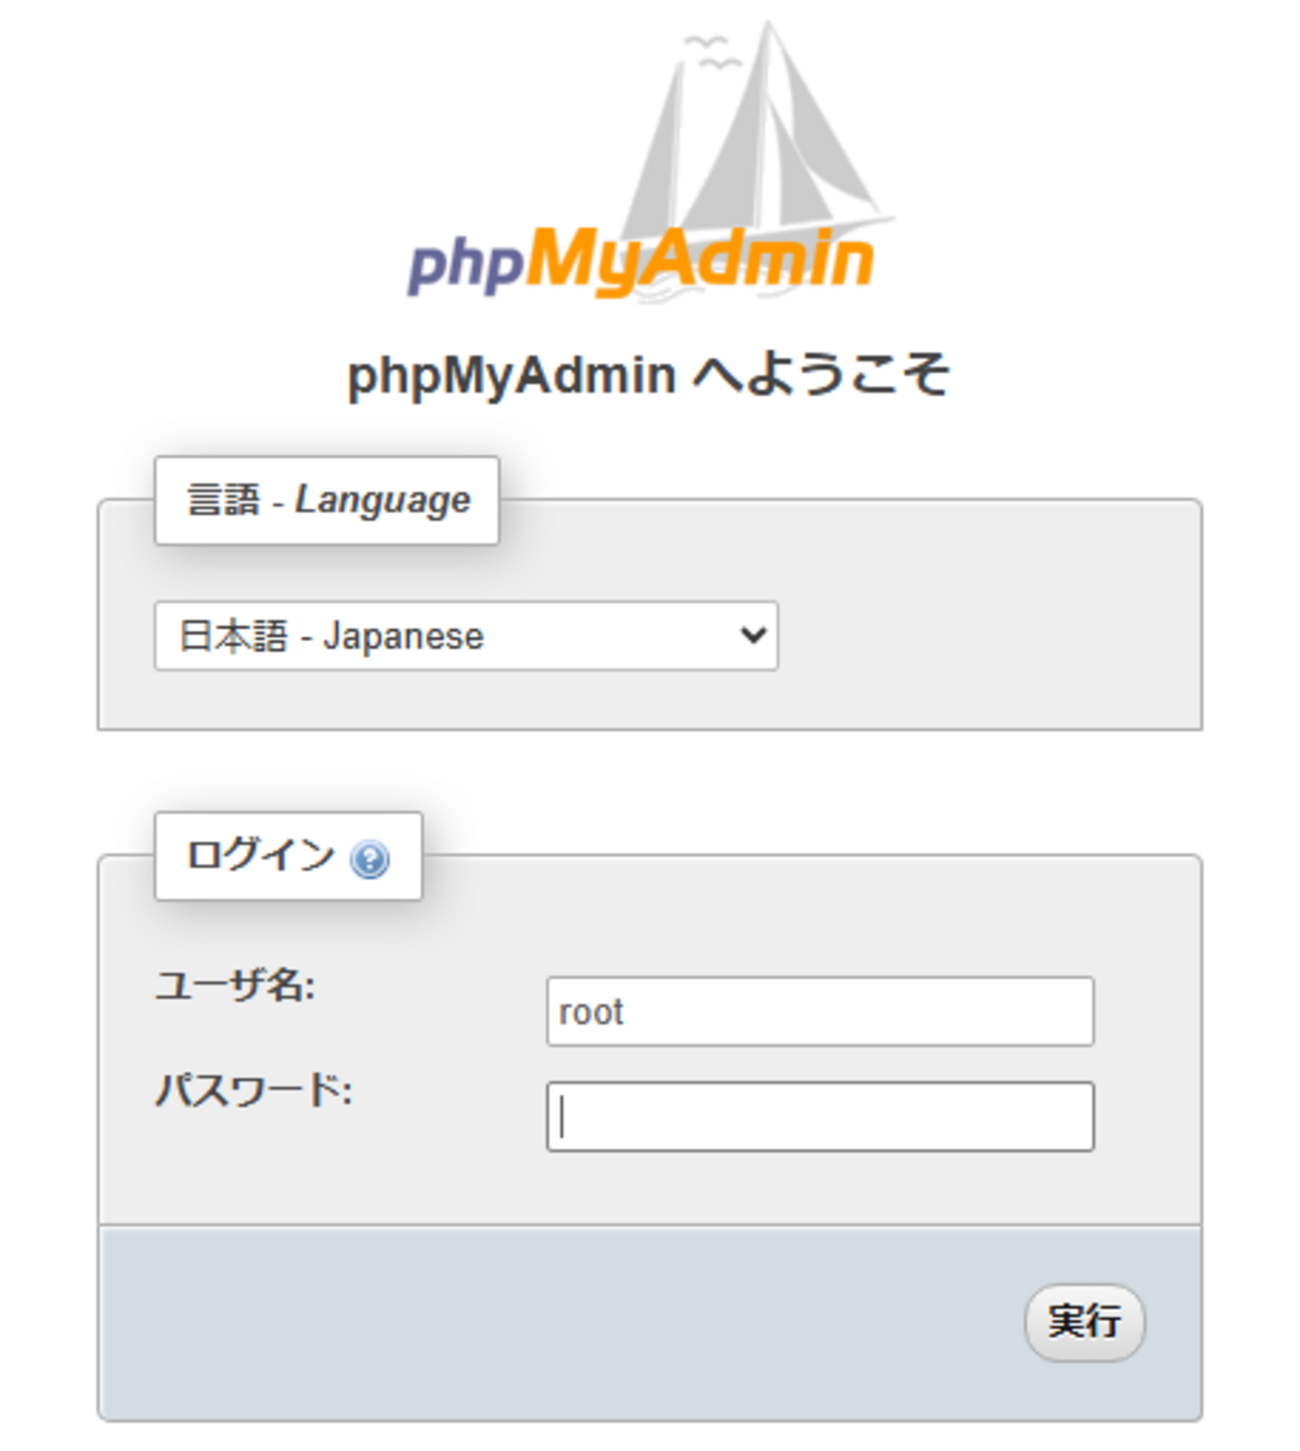The image size is (1300, 1451).
Task: Click the 'root' text in username box
Action: pos(591,1012)
